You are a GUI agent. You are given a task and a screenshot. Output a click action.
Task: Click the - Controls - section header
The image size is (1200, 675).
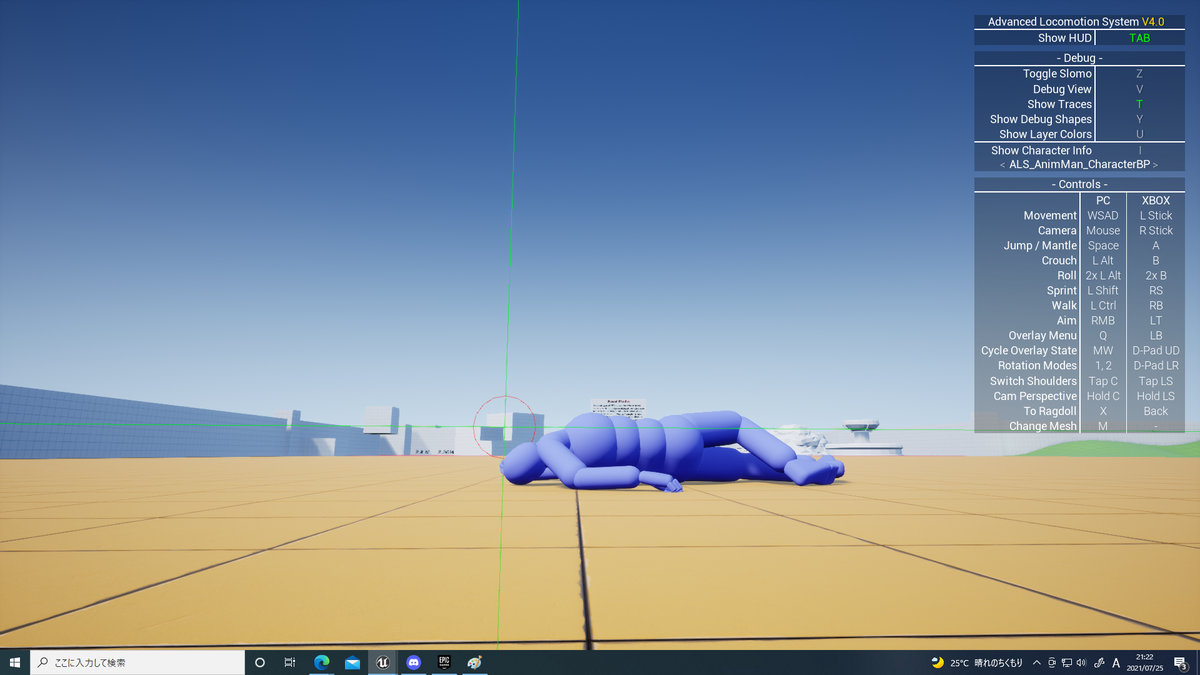(1079, 184)
